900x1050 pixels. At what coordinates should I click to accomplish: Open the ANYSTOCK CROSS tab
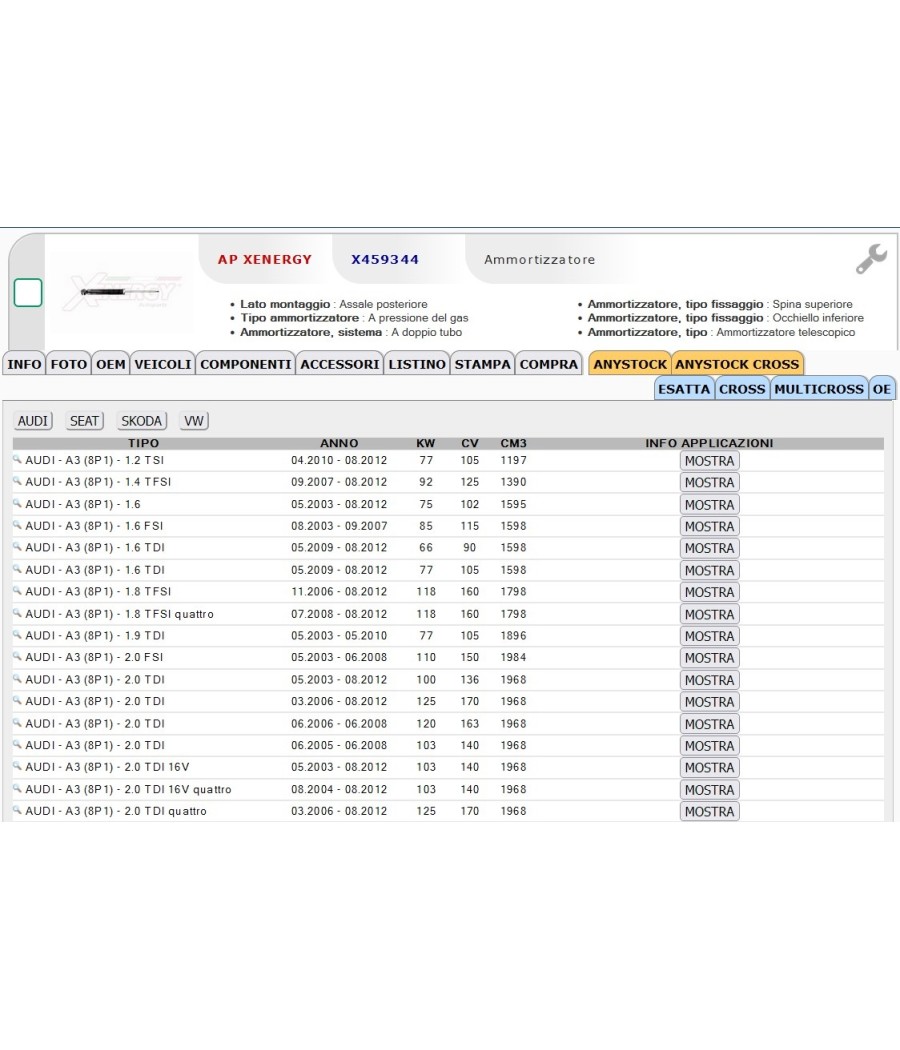click(x=737, y=364)
